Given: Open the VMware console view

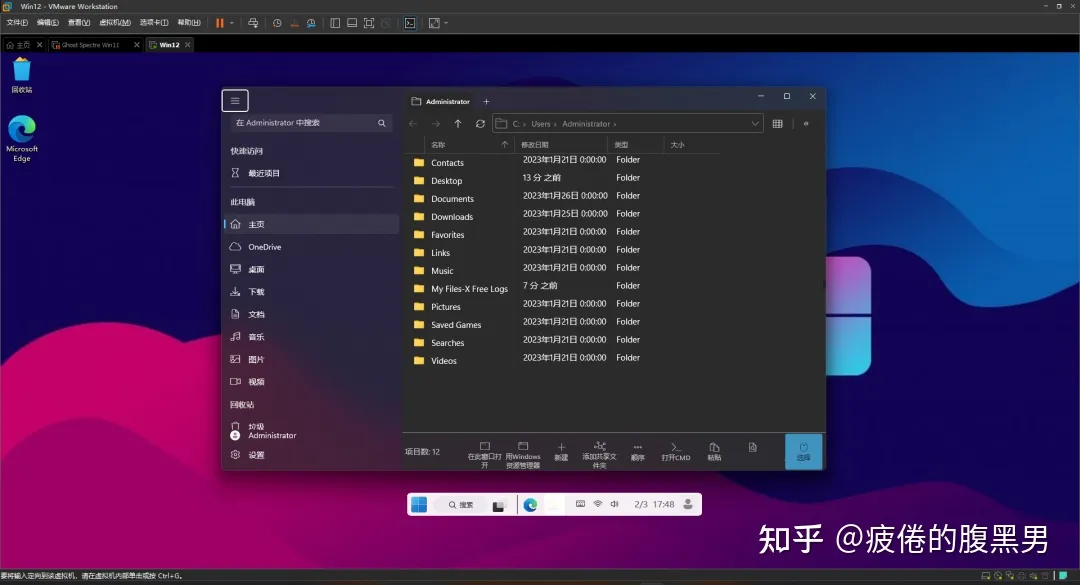Looking at the screenshot, I should (x=410, y=23).
